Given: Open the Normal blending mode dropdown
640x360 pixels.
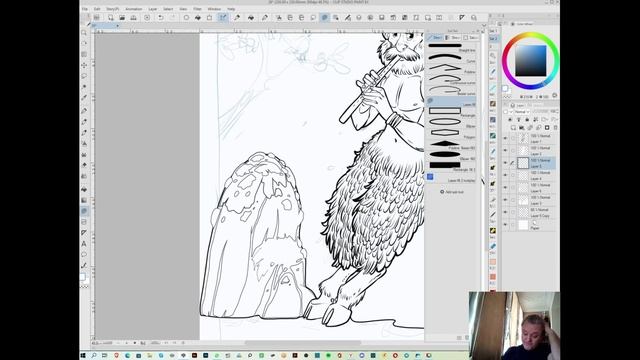Looking at the screenshot, I should pyautogui.click(x=522, y=111).
